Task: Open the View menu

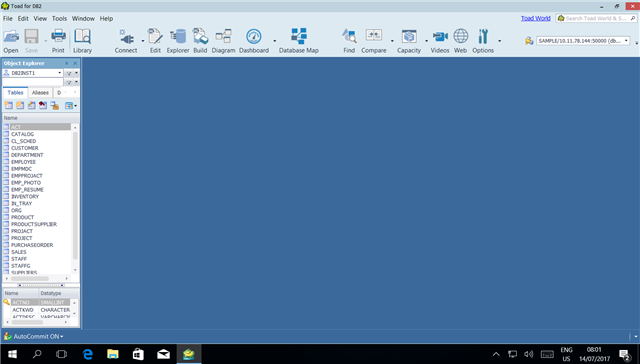Action: point(40,18)
